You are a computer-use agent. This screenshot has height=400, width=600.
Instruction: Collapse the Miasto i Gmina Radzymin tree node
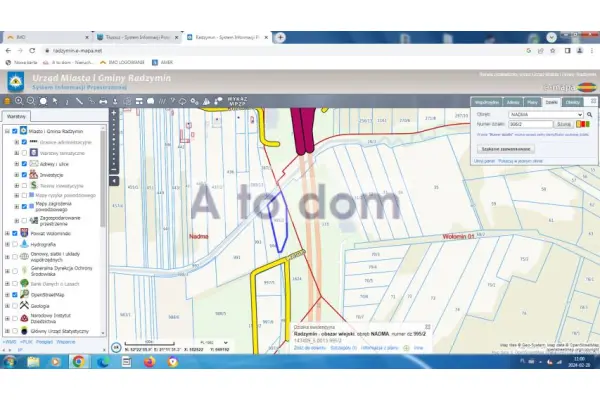pos(7,131)
